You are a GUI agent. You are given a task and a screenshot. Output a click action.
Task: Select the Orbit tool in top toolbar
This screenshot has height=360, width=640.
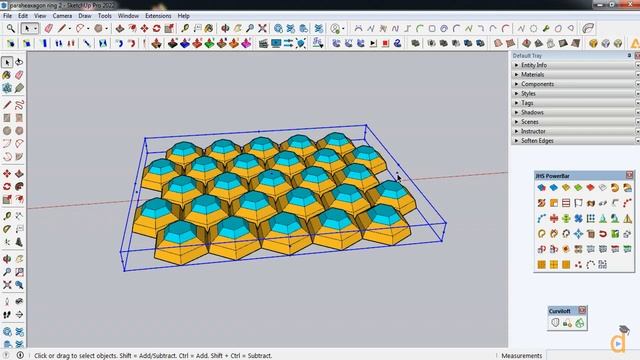pyautogui.click(x=225, y=29)
